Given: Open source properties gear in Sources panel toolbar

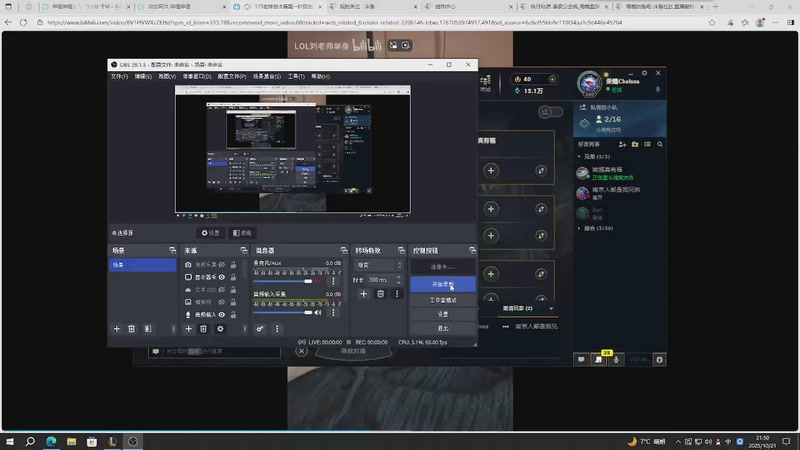Looking at the screenshot, I should coord(220,329).
